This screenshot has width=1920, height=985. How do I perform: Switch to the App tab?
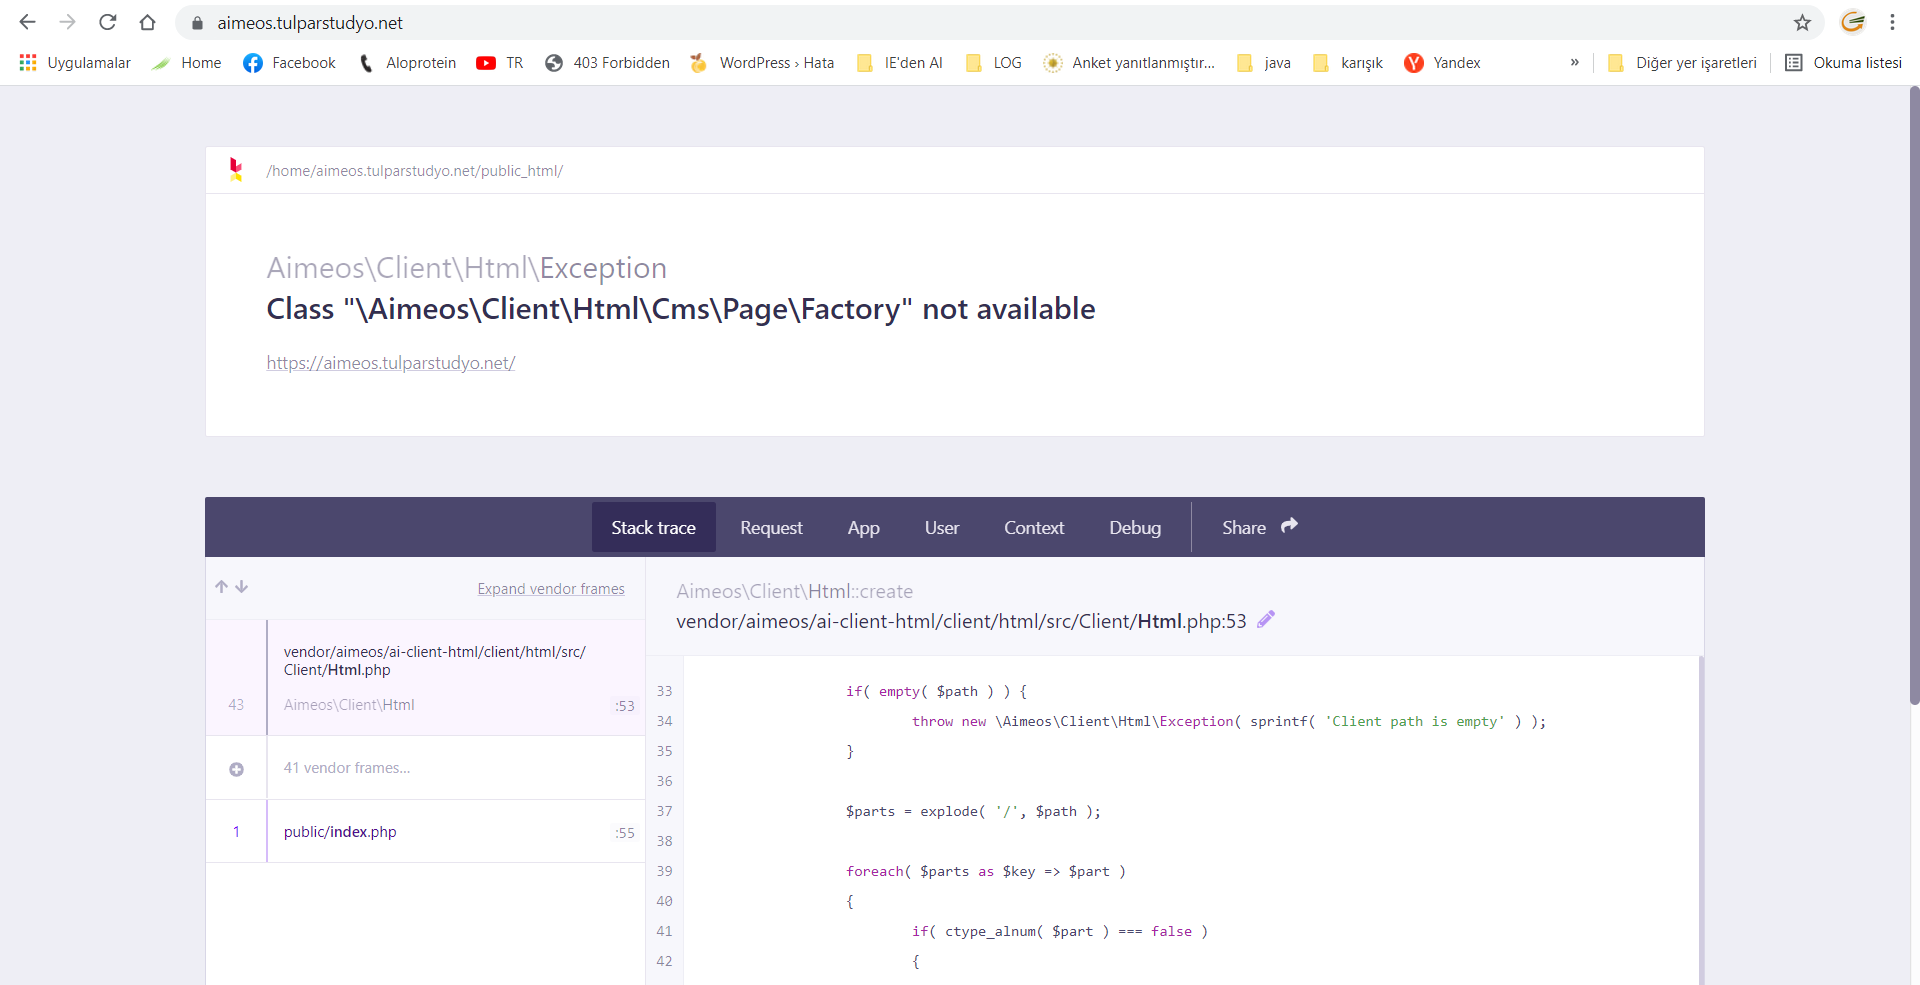pyautogui.click(x=864, y=527)
